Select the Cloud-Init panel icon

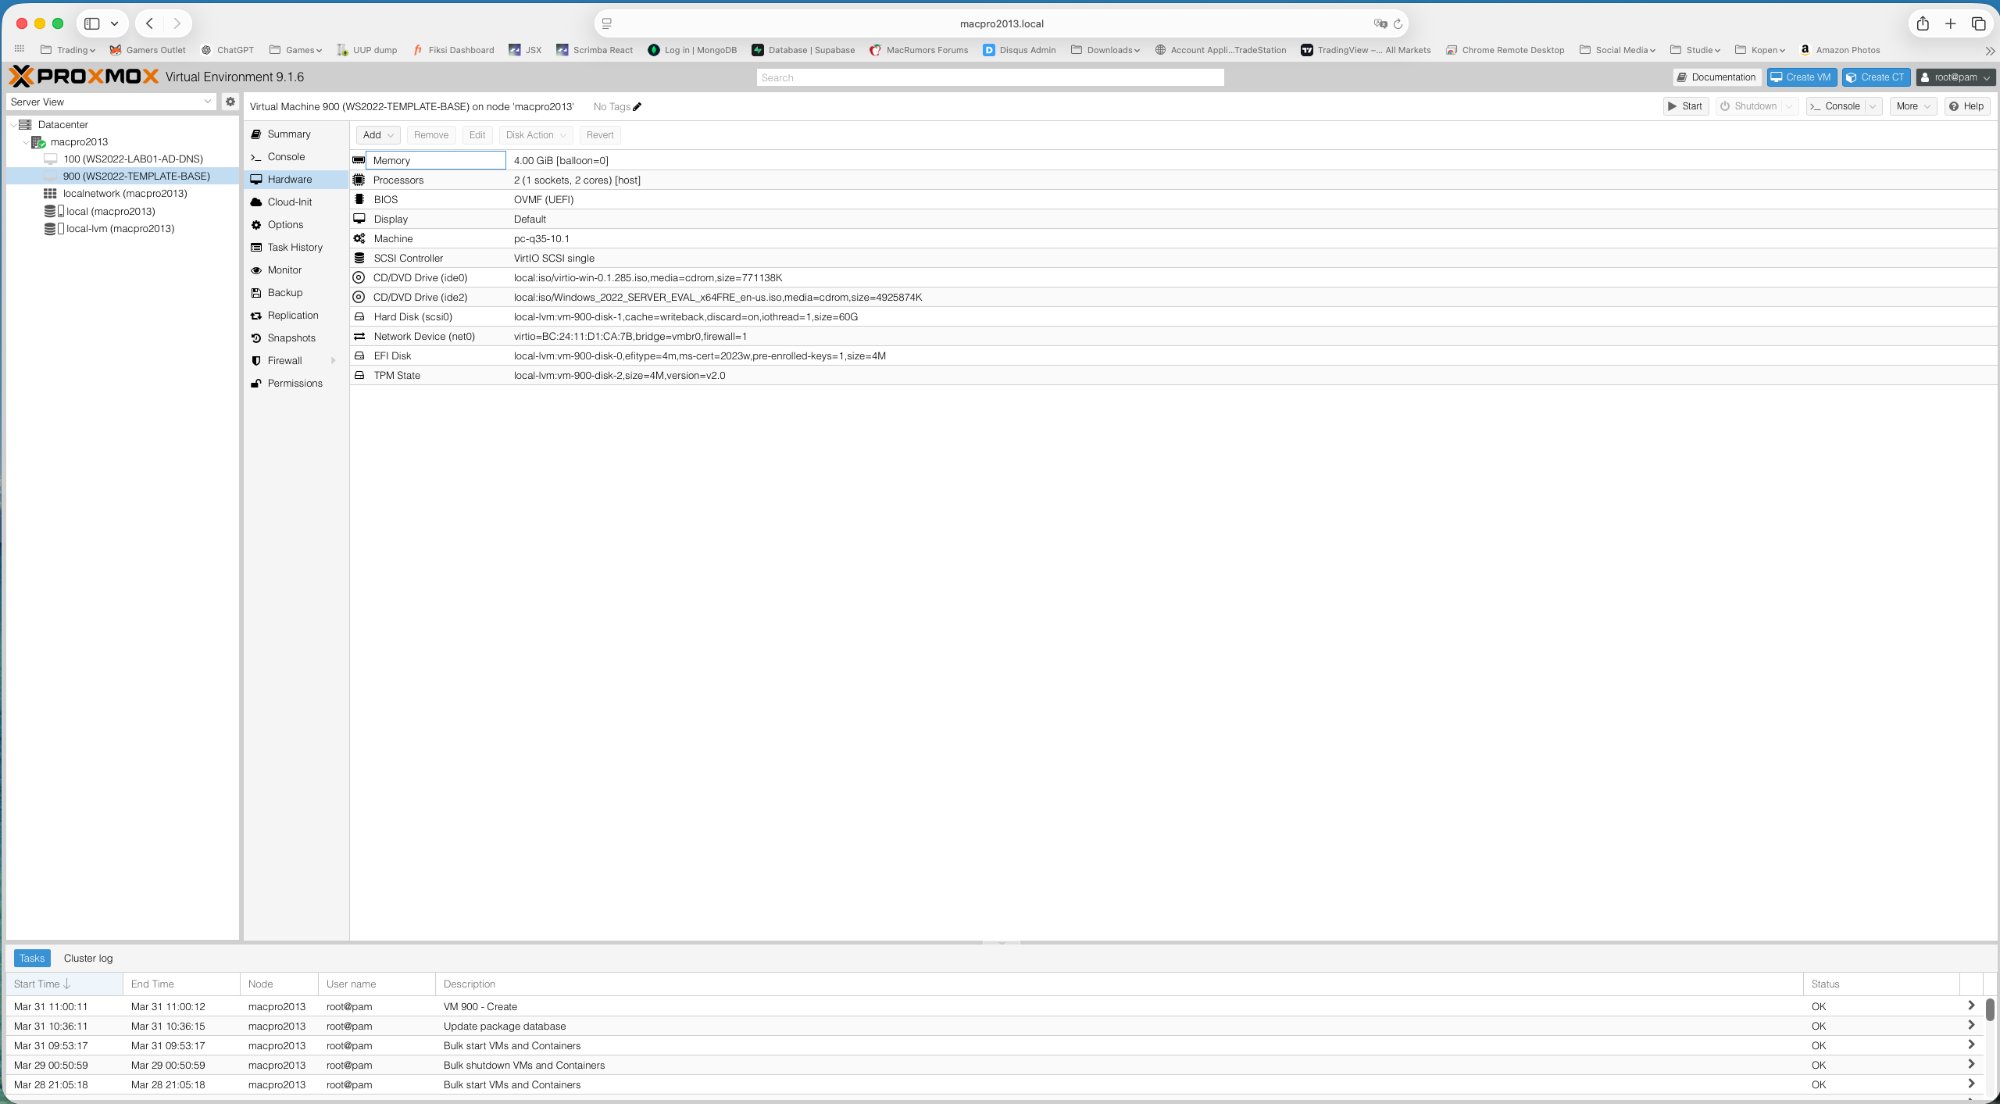tap(257, 201)
